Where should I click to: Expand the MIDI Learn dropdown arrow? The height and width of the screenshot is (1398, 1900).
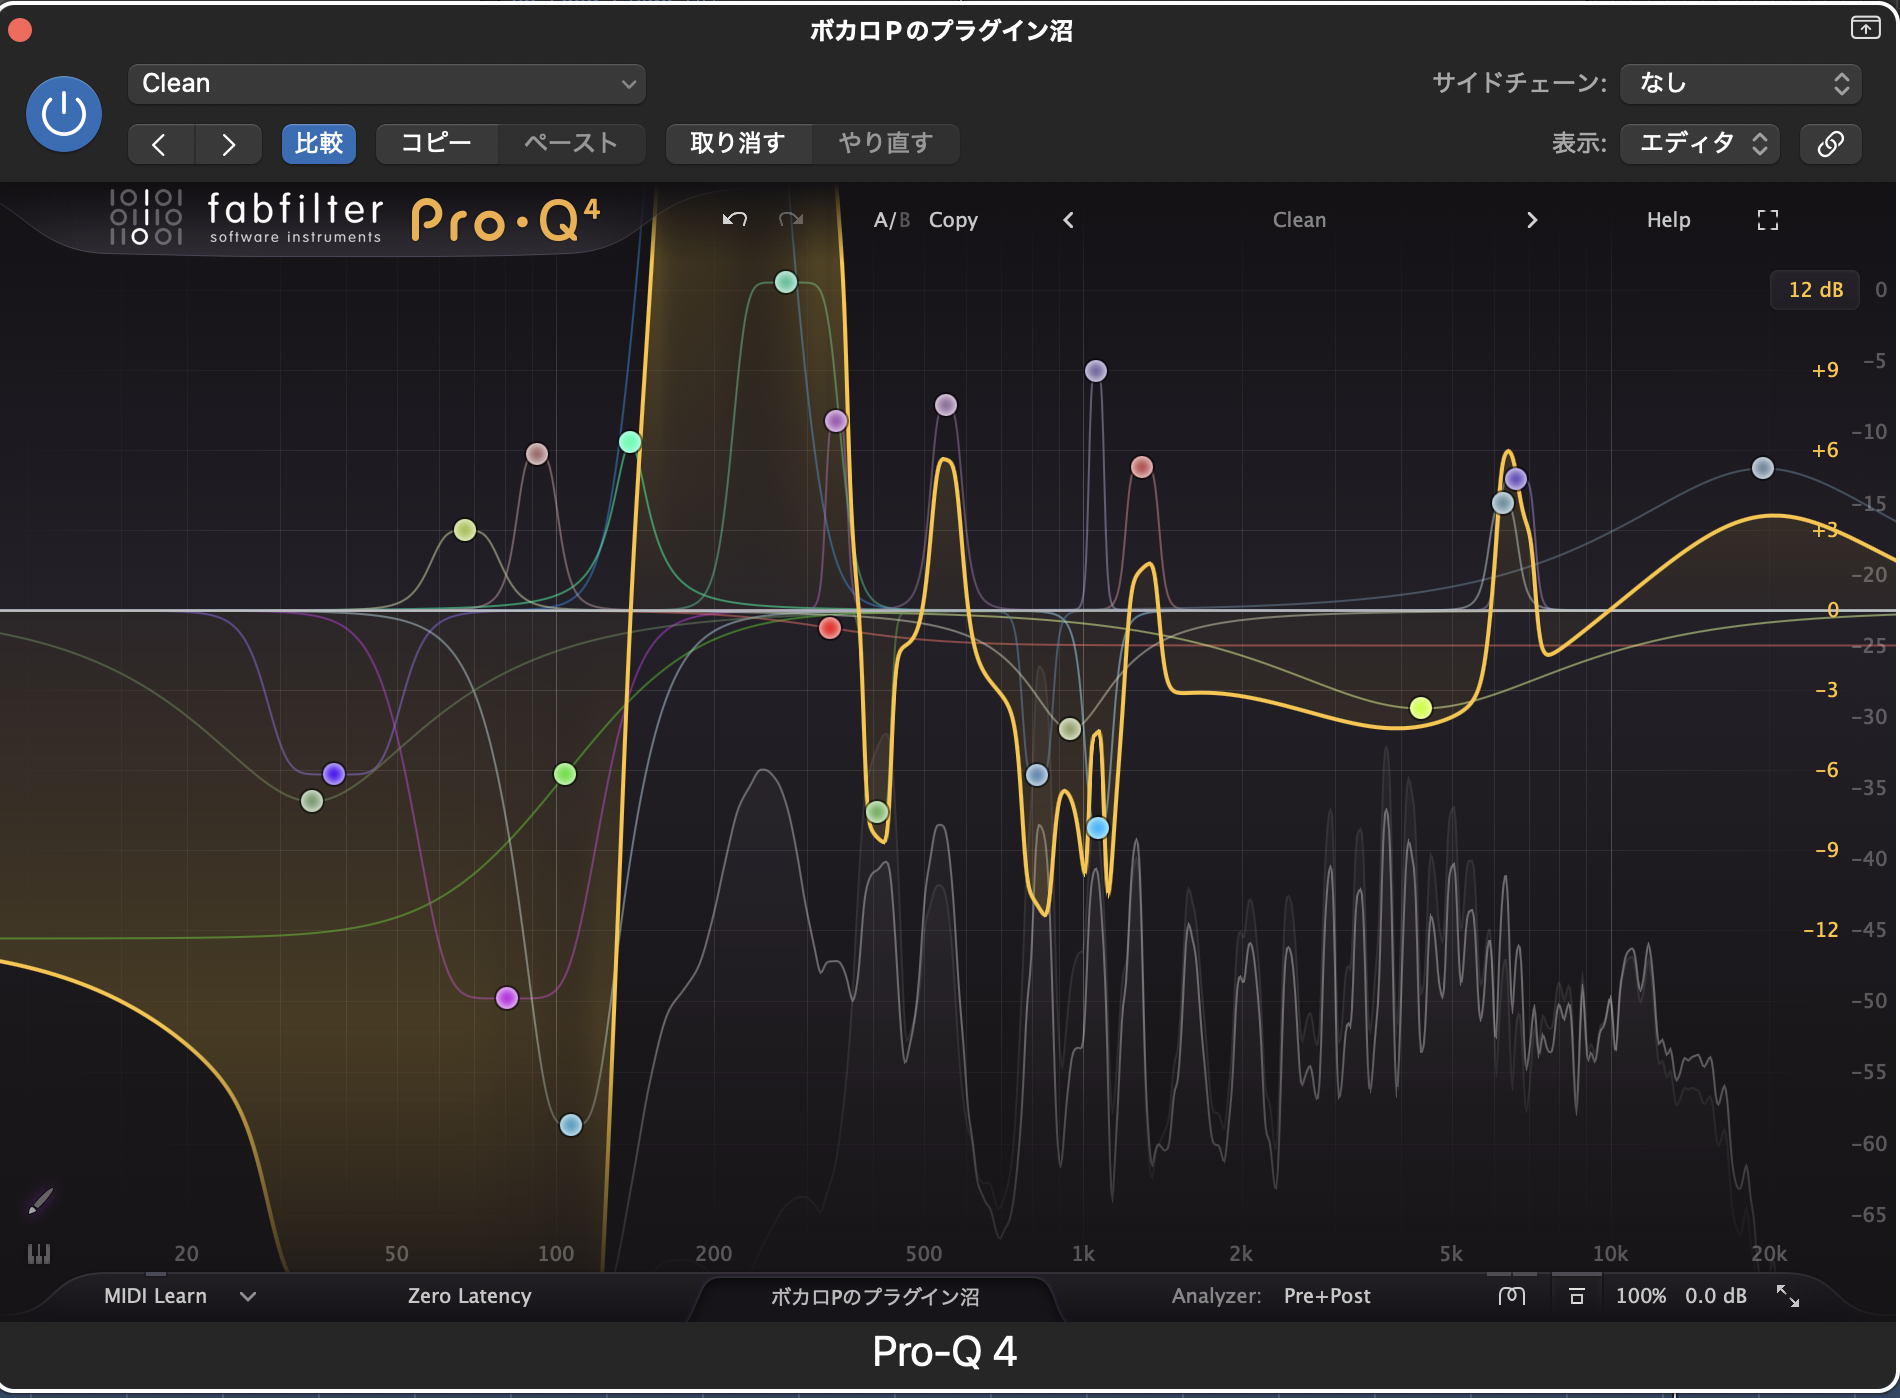pos(248,1297)
